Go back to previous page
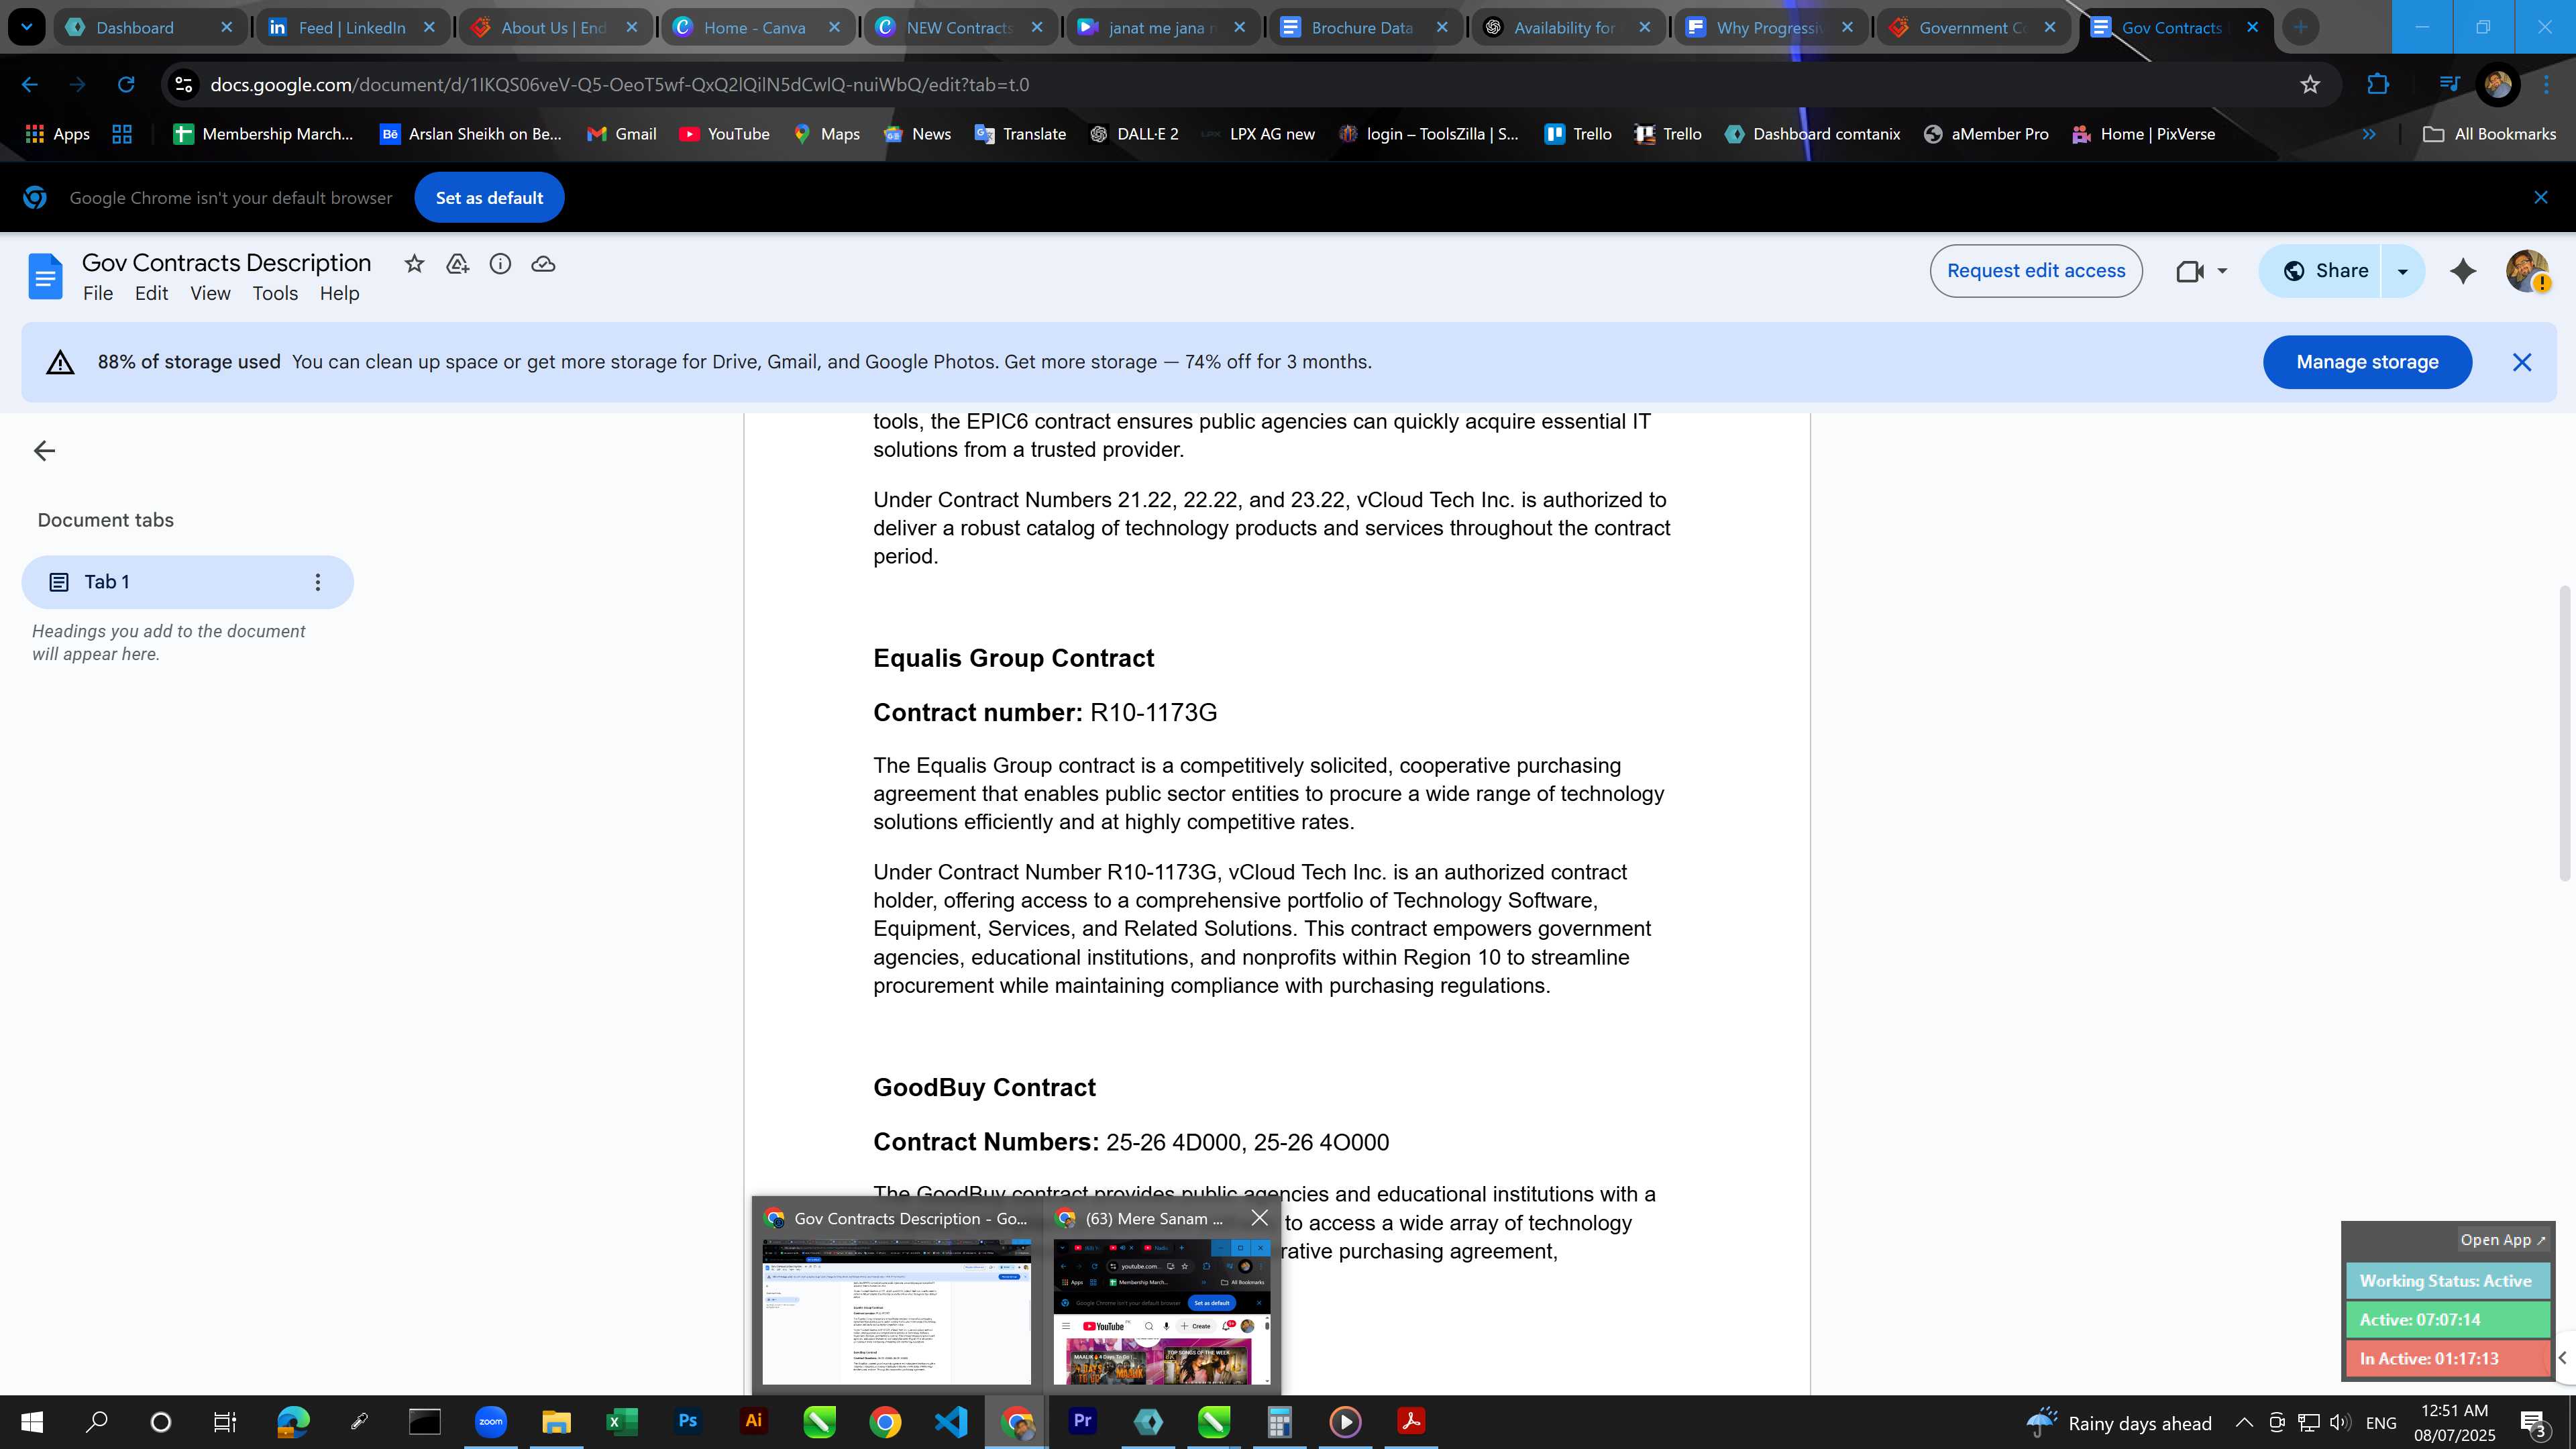The height and width of the screenshot is (1449, 2576). [30, 85]
